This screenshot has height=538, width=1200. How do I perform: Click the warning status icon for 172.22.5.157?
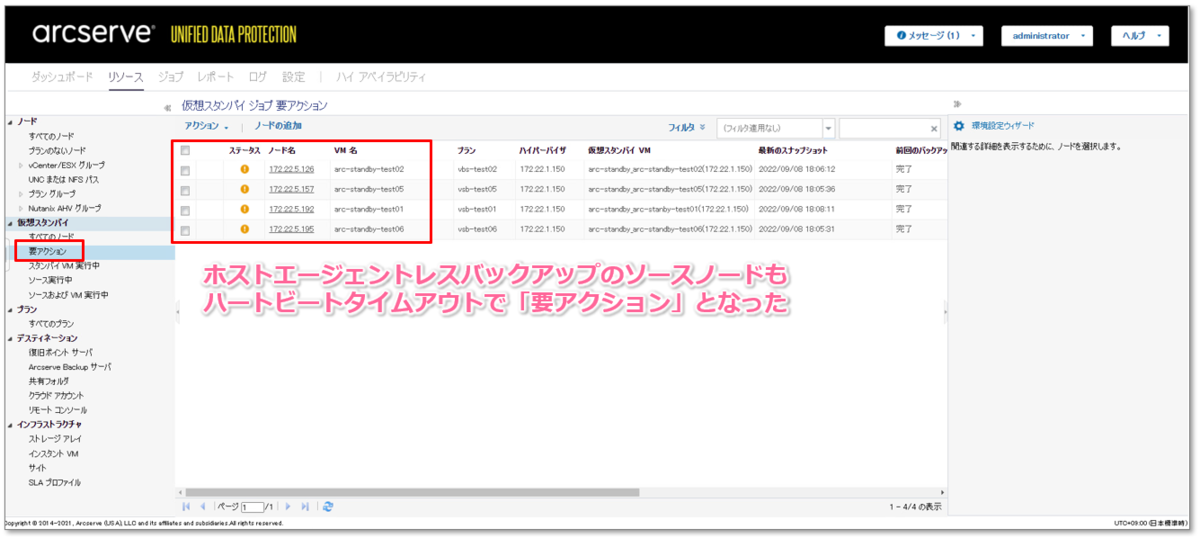[x=244, y=189]
